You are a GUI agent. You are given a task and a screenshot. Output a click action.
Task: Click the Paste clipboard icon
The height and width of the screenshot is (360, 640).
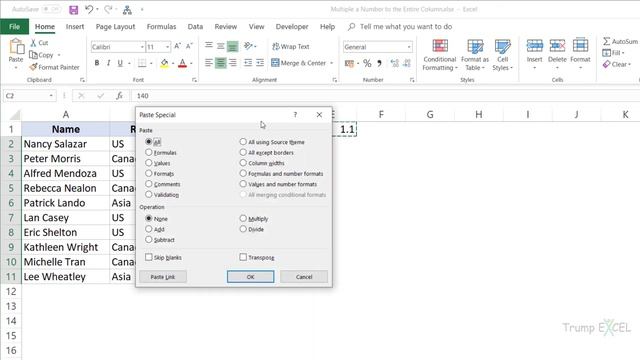click(16, 46)
